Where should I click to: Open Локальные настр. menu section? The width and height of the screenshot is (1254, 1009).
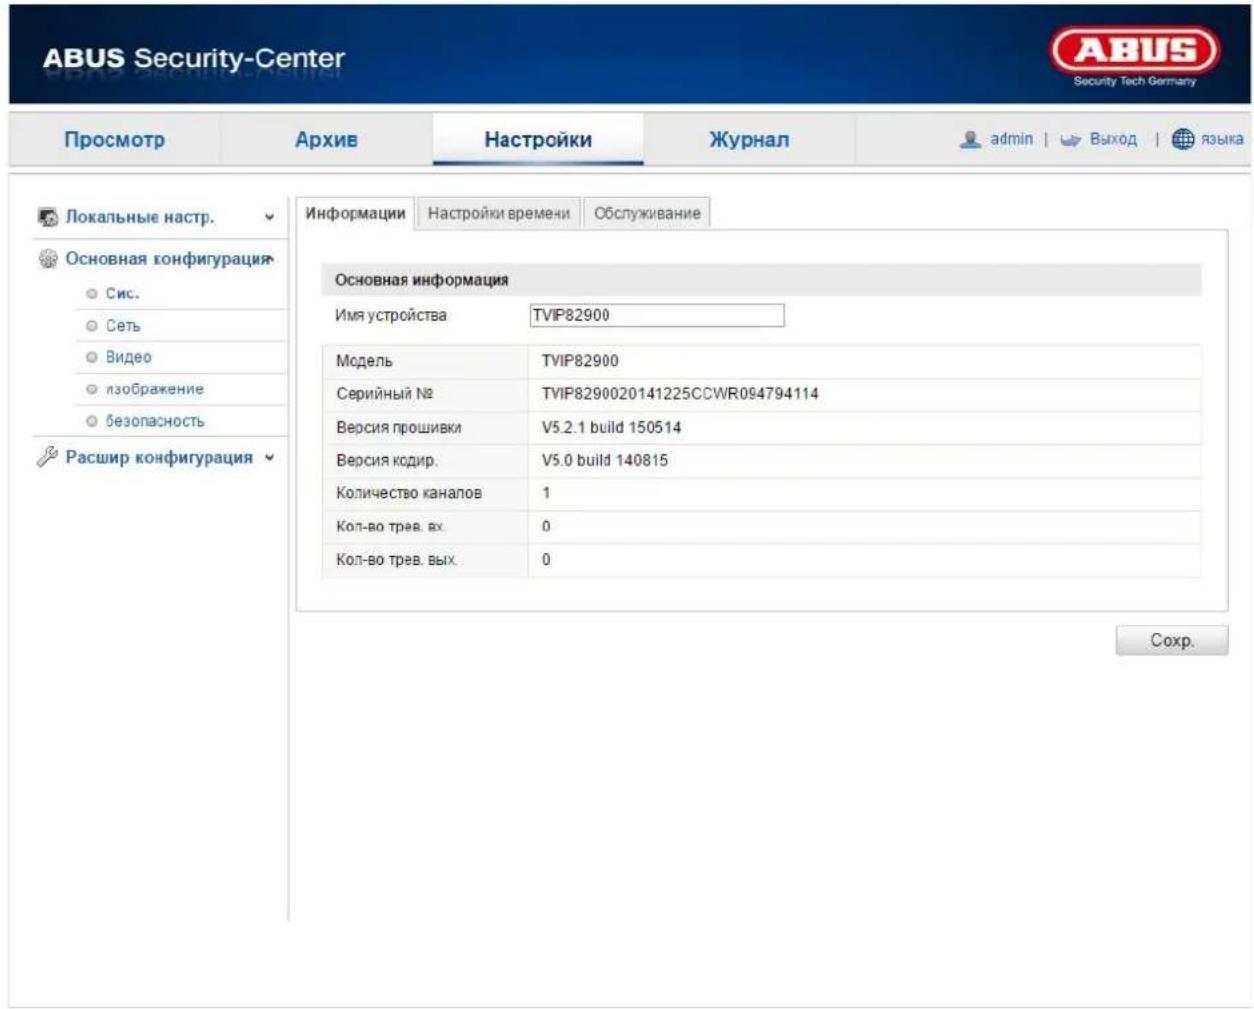point(140,217)
